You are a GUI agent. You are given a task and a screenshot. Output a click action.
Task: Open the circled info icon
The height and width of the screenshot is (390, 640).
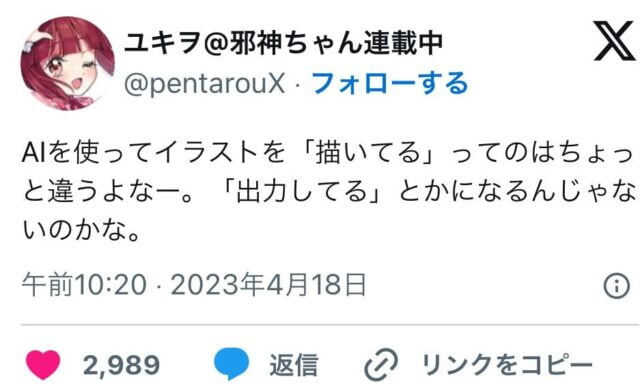click(617, 286)
